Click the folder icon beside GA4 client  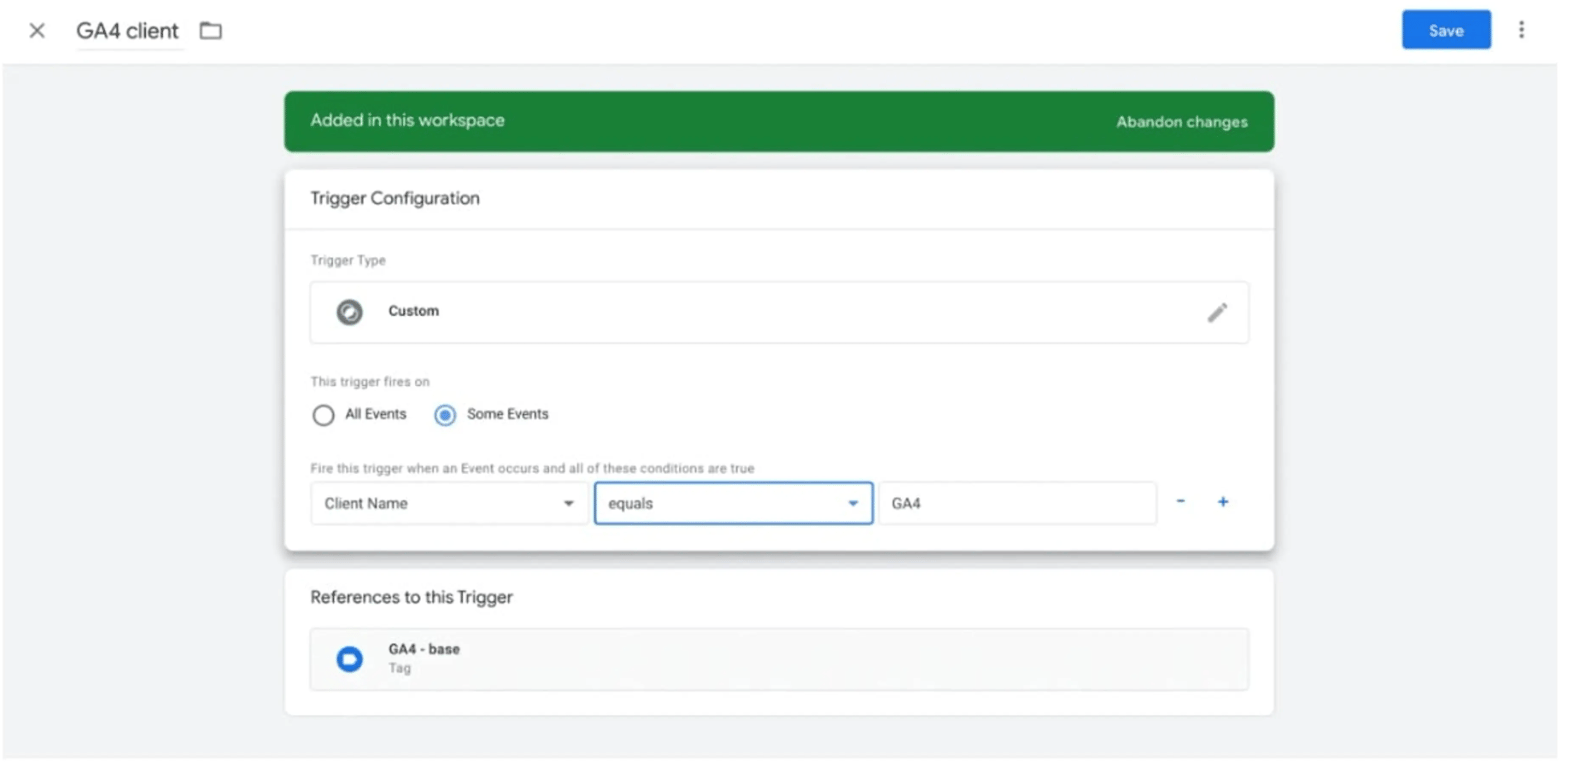click(210, 31)
